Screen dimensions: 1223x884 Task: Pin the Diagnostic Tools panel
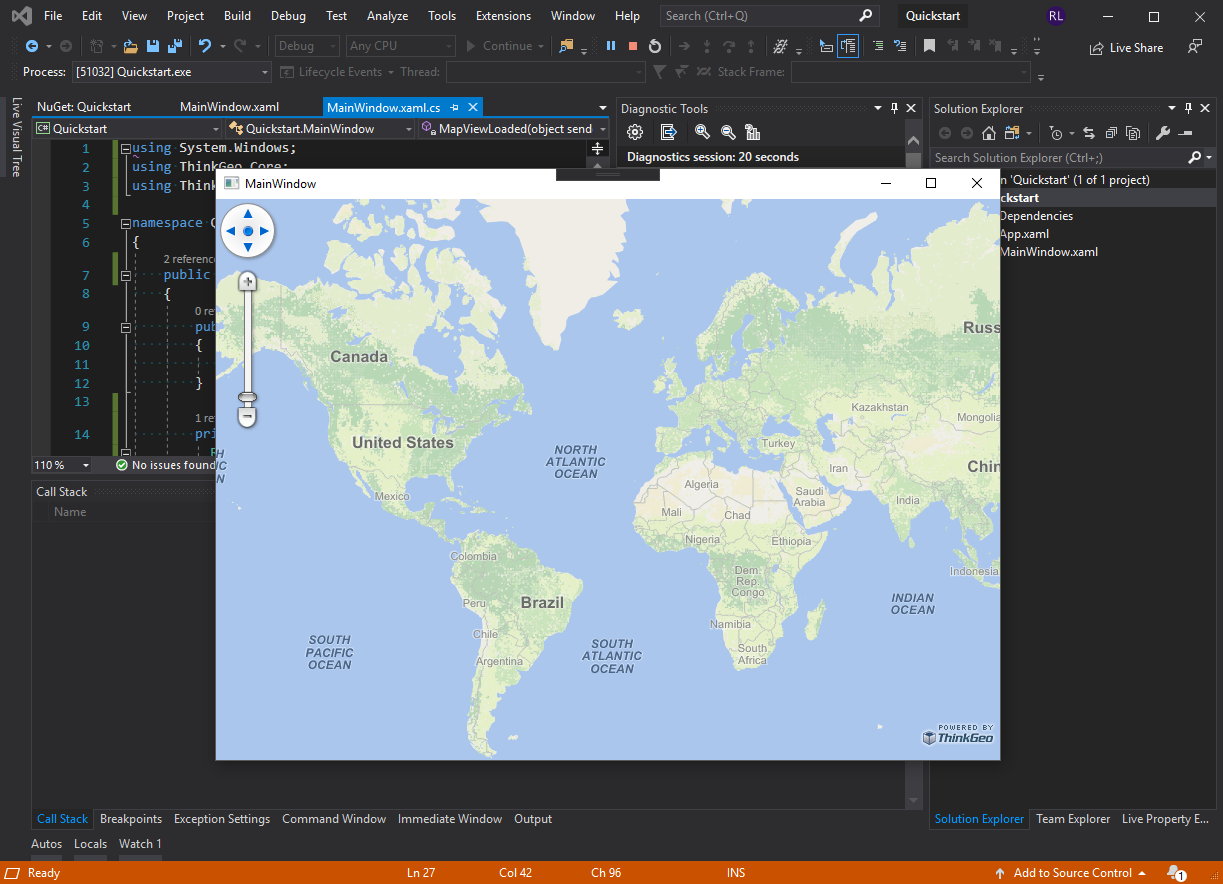tap(893, 108)
